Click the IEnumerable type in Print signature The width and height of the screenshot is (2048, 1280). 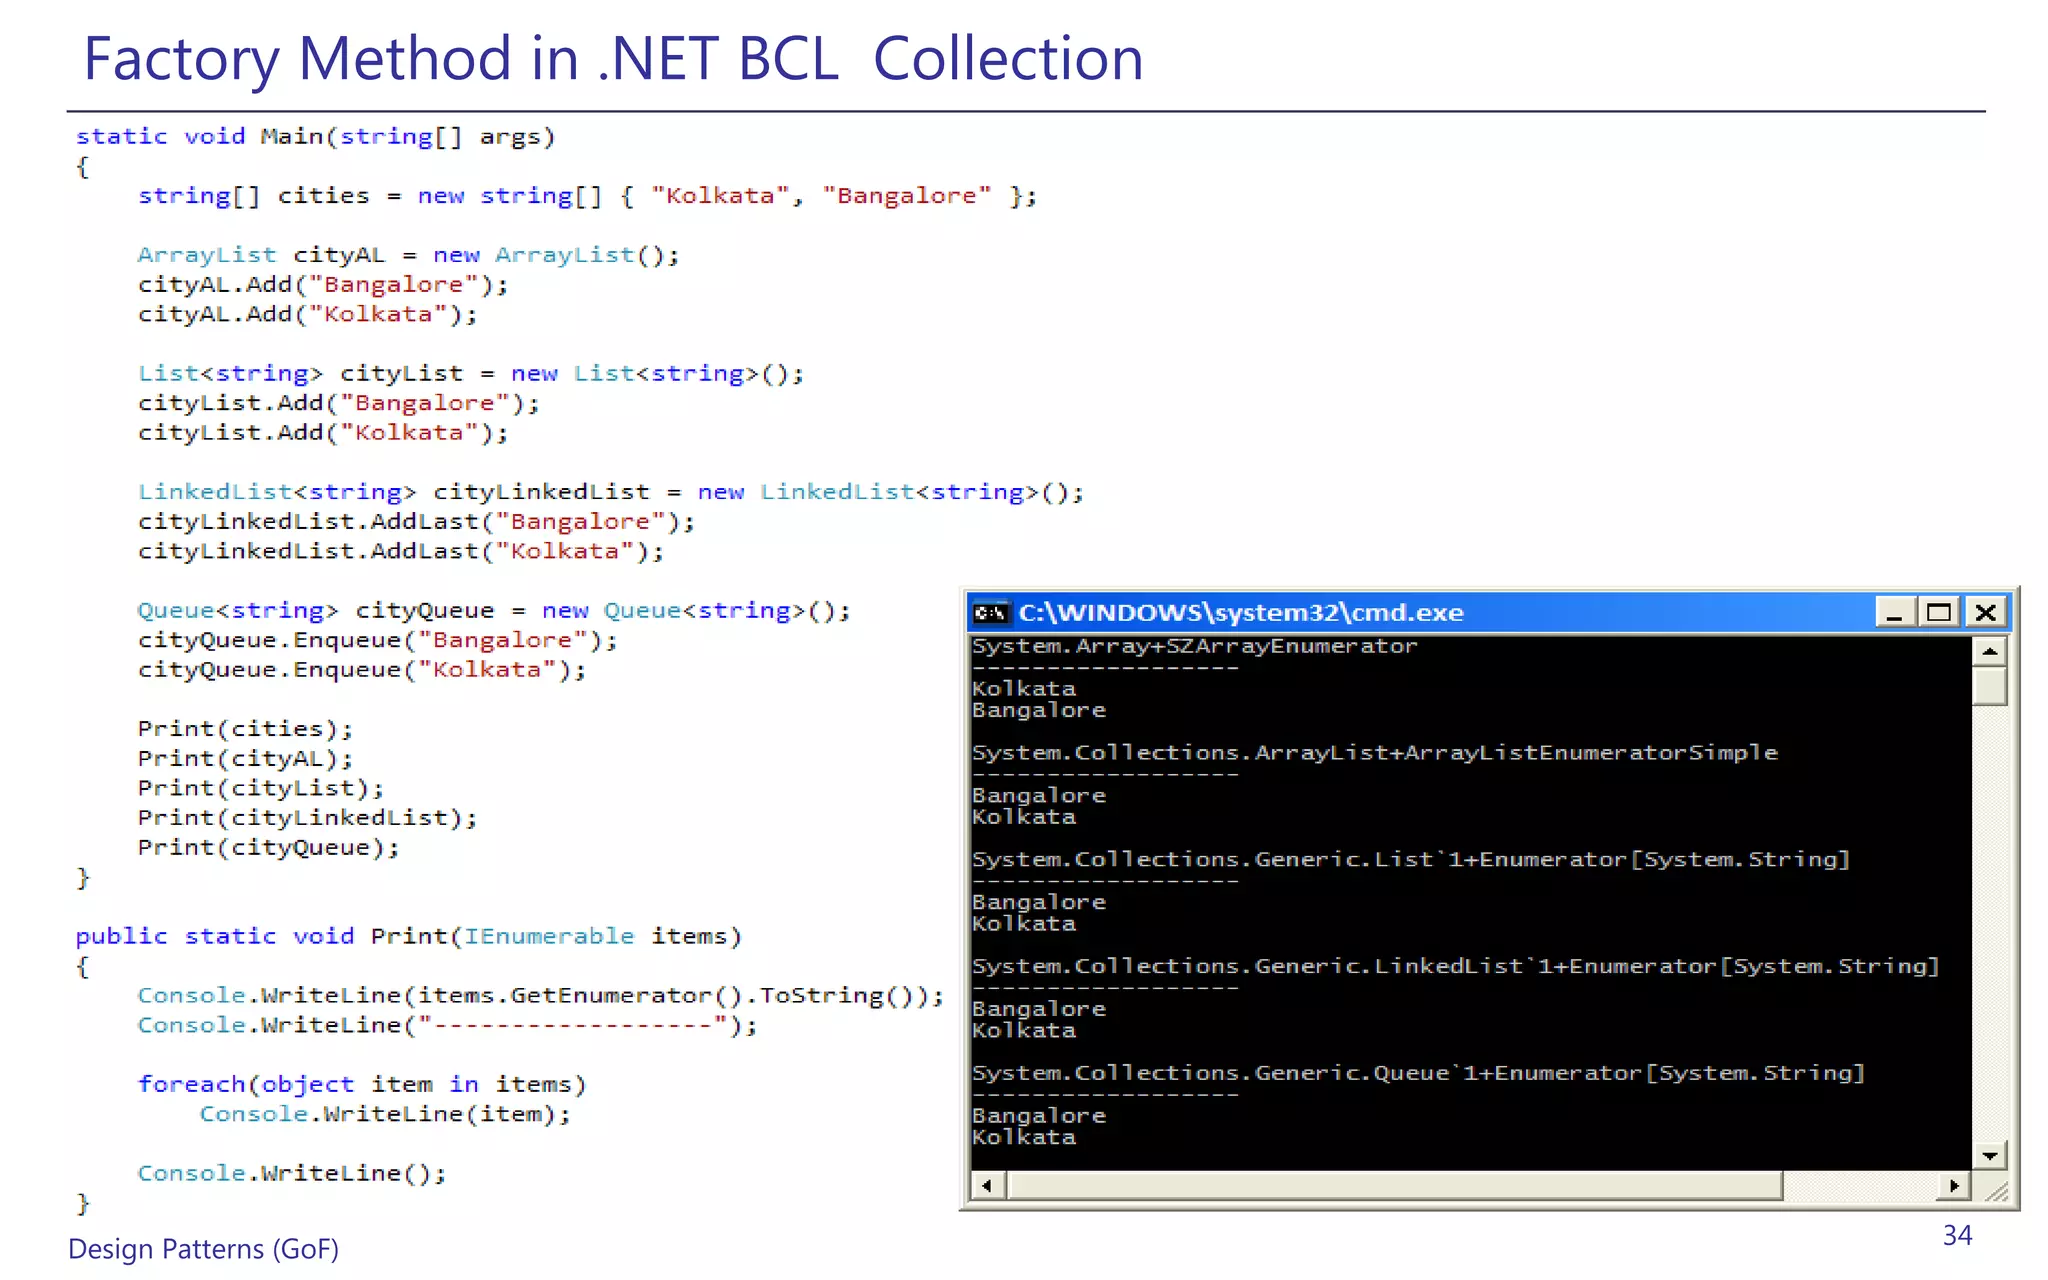point(549,936)
